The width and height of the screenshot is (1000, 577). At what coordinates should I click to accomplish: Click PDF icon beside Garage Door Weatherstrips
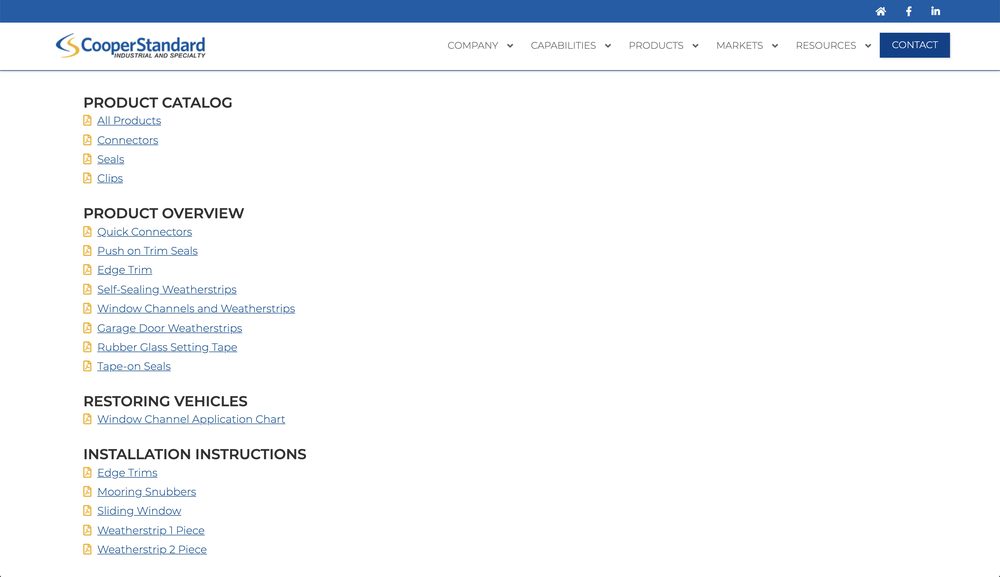click(x=87, y=328)
